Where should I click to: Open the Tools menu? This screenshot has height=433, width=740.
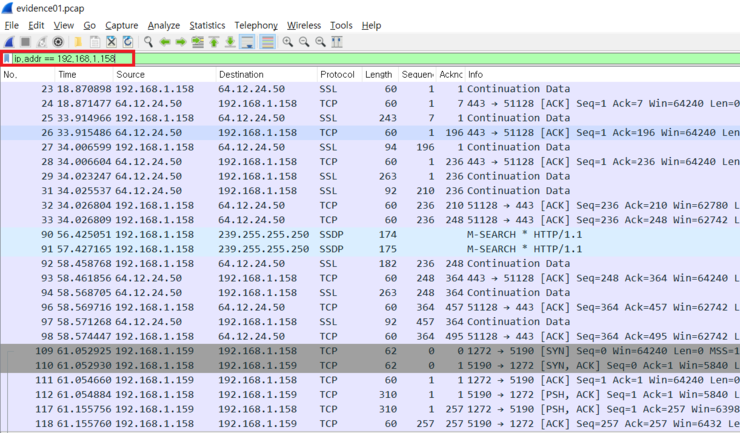pyautogui.click(x=341, y=25)
